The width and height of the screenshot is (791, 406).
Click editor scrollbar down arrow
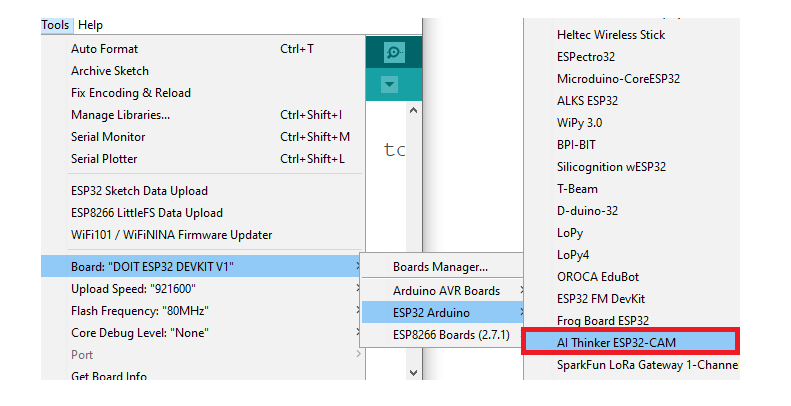click(x=414, y=373)
